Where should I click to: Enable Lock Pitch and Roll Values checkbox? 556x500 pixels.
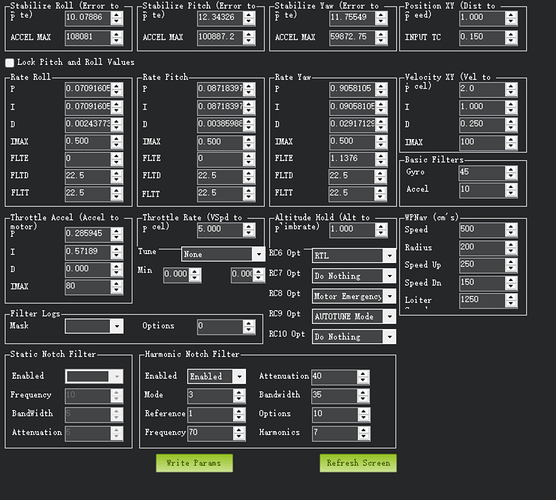pos(10,63)
